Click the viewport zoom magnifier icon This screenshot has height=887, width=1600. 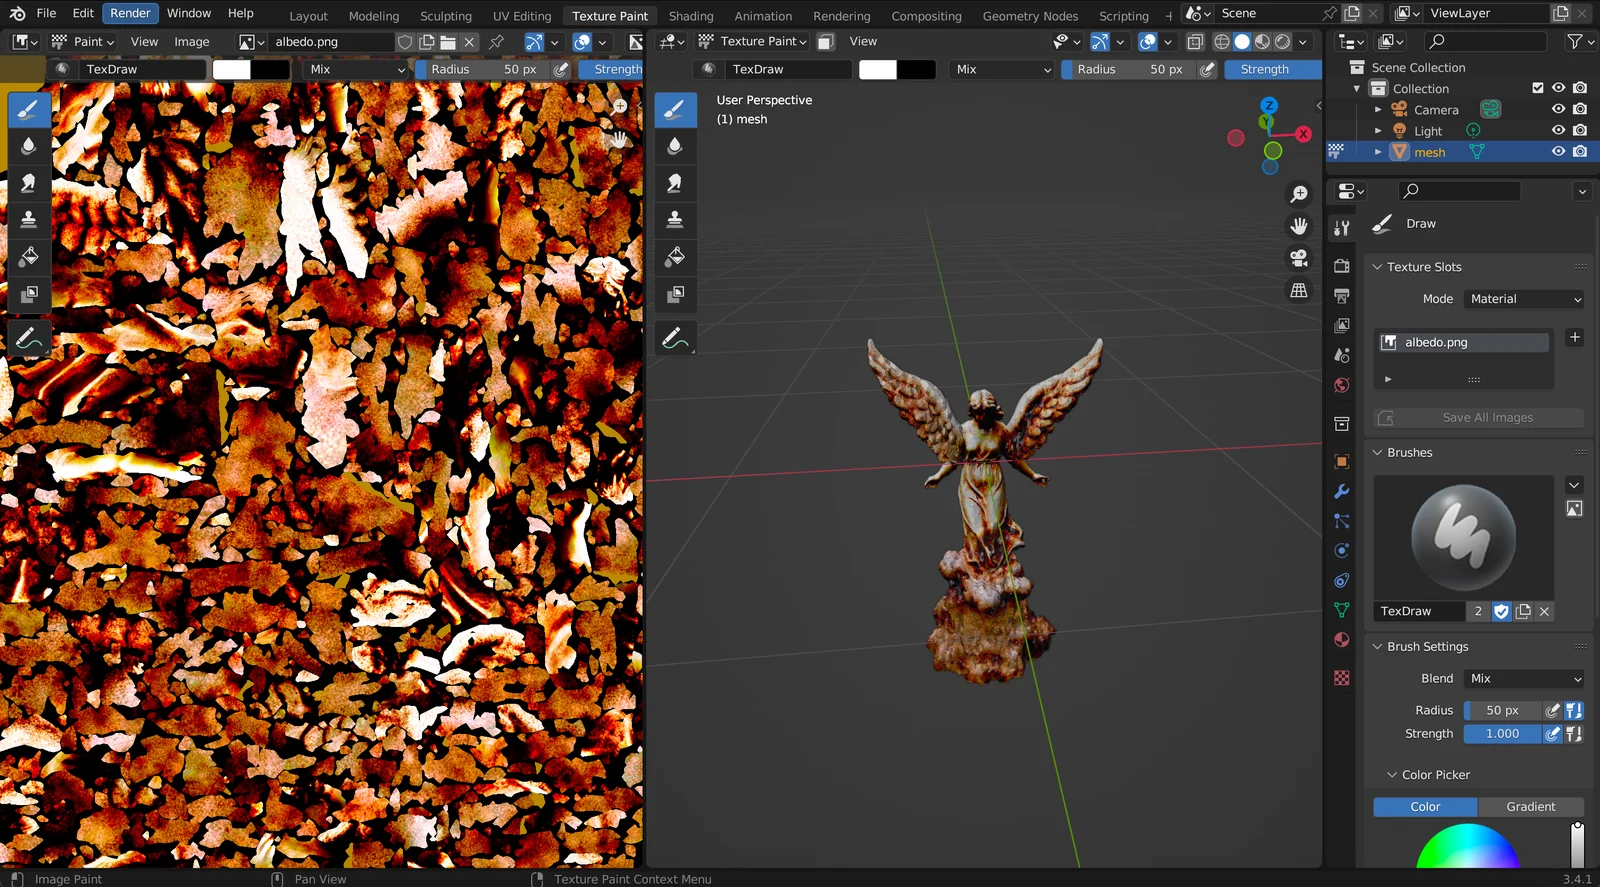[x=1299, y=194]
